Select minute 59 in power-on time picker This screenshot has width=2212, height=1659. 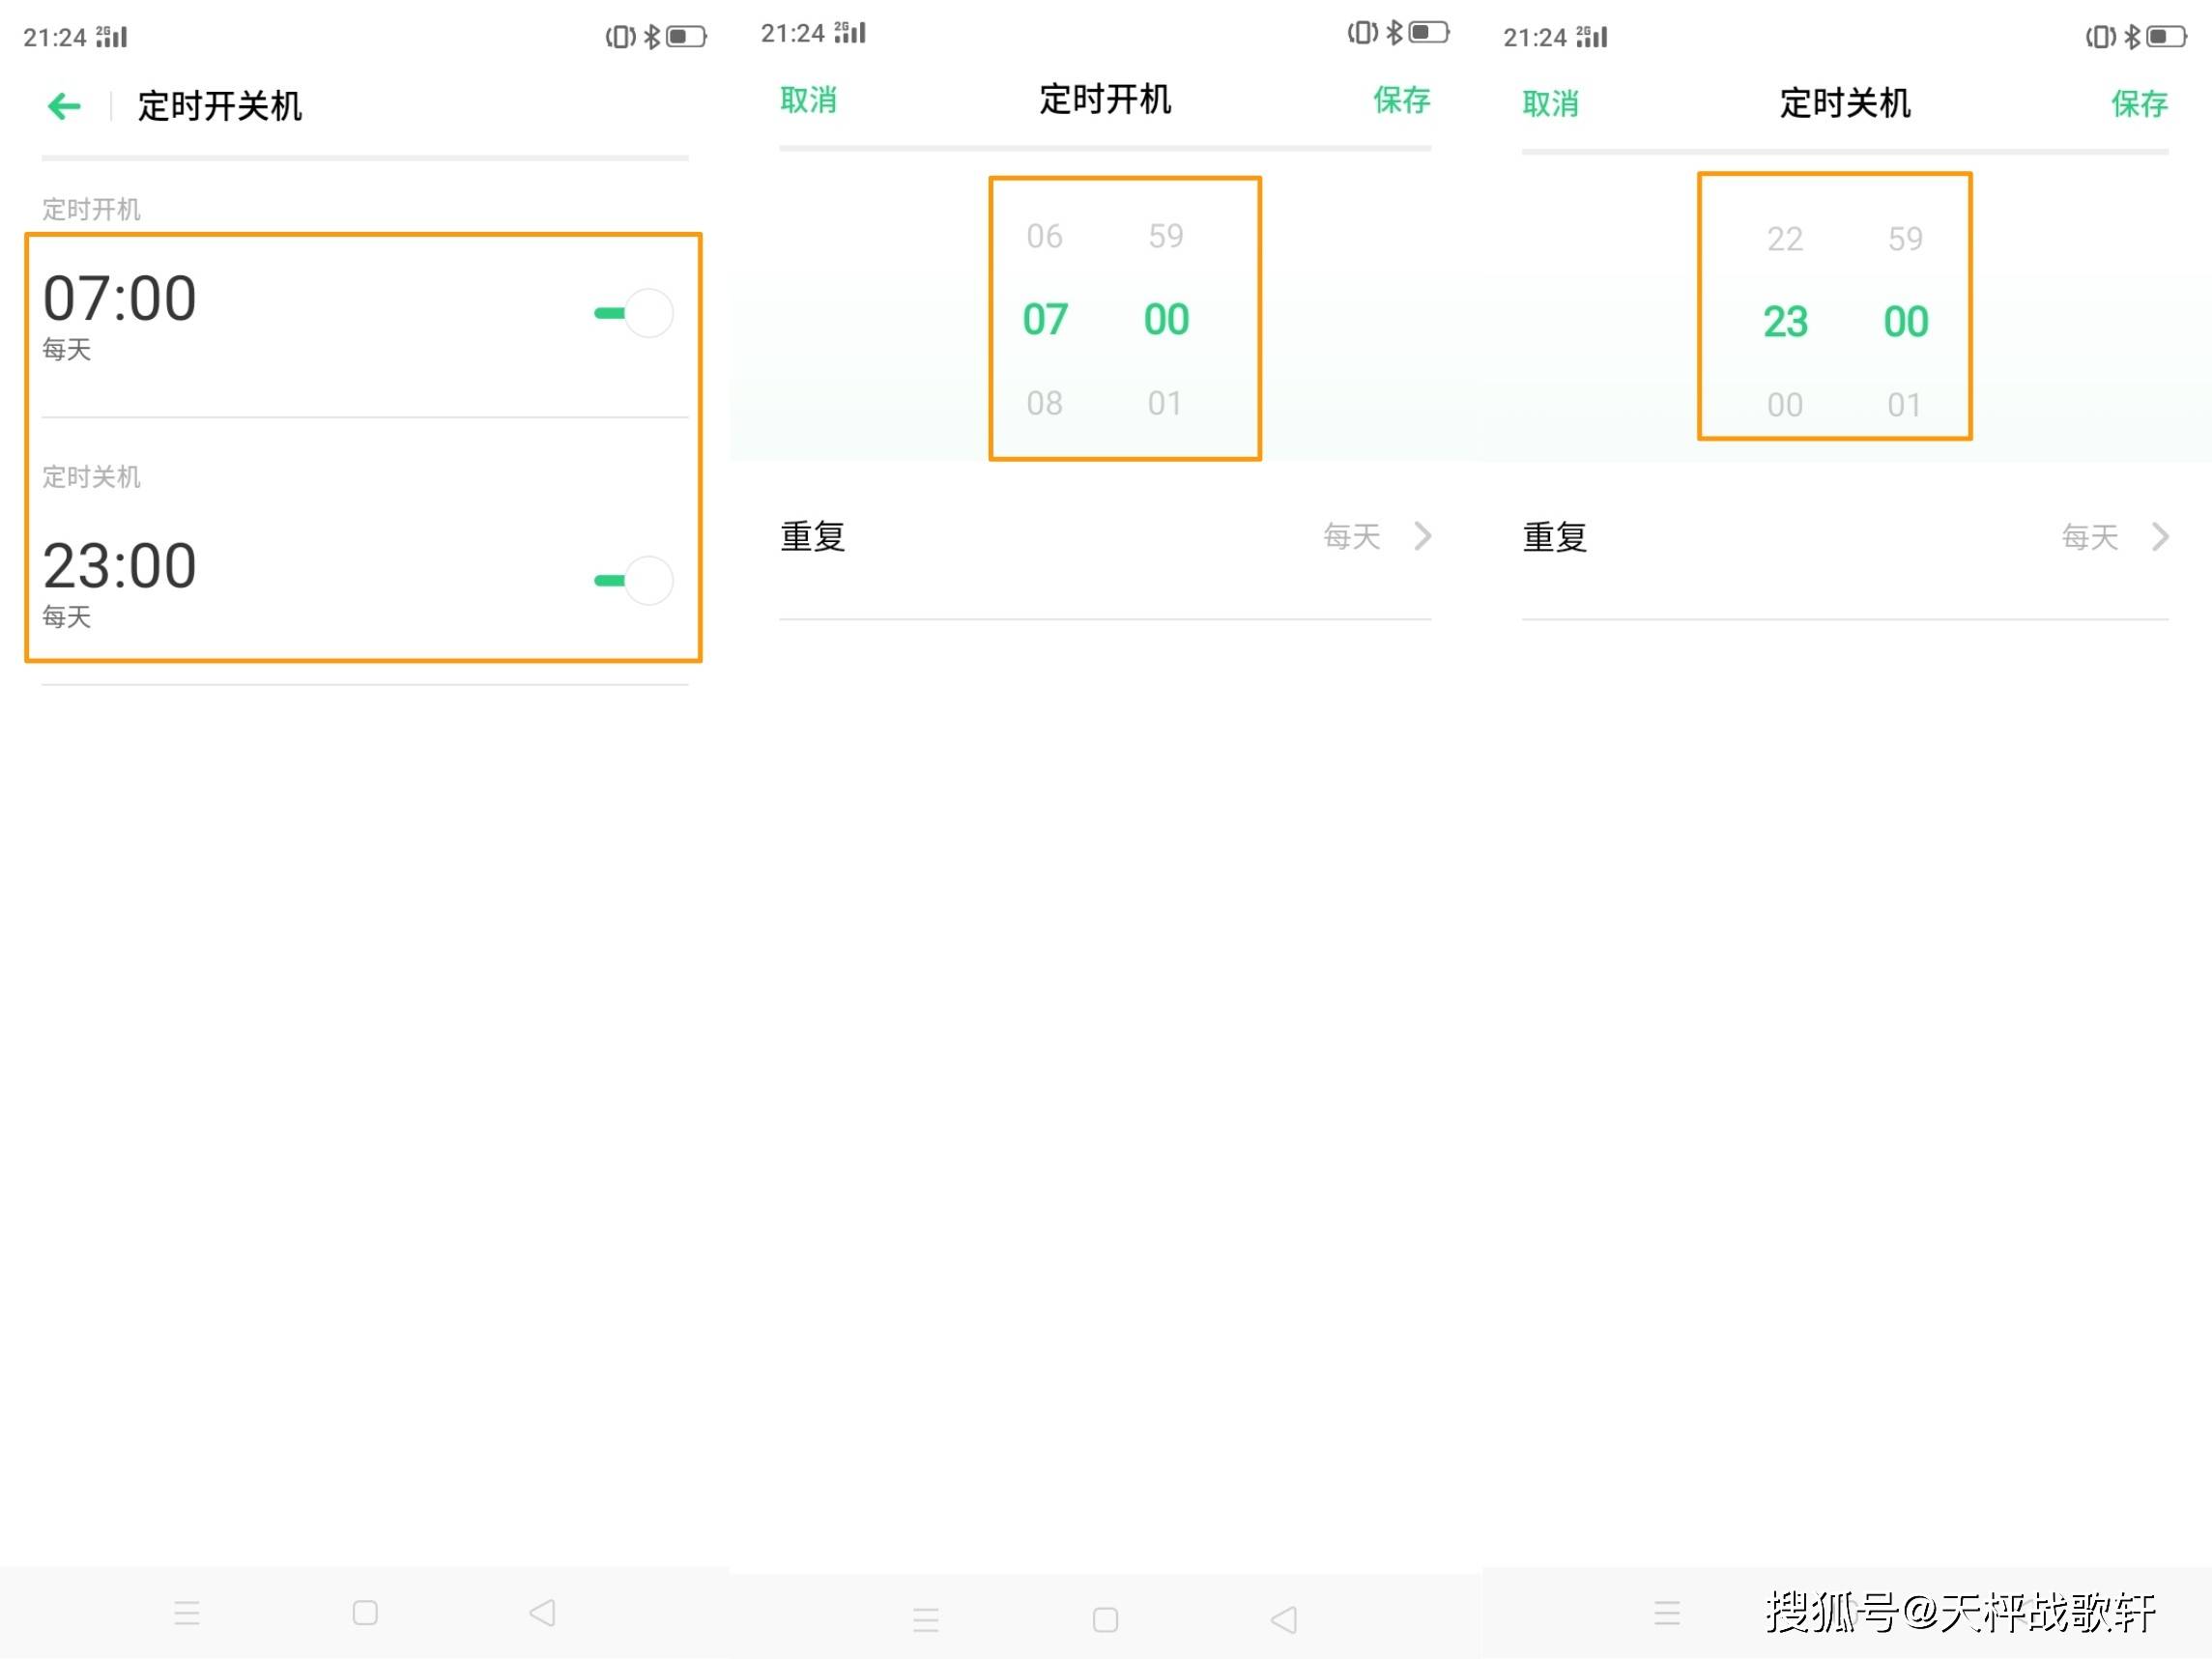click(1165, 236)
